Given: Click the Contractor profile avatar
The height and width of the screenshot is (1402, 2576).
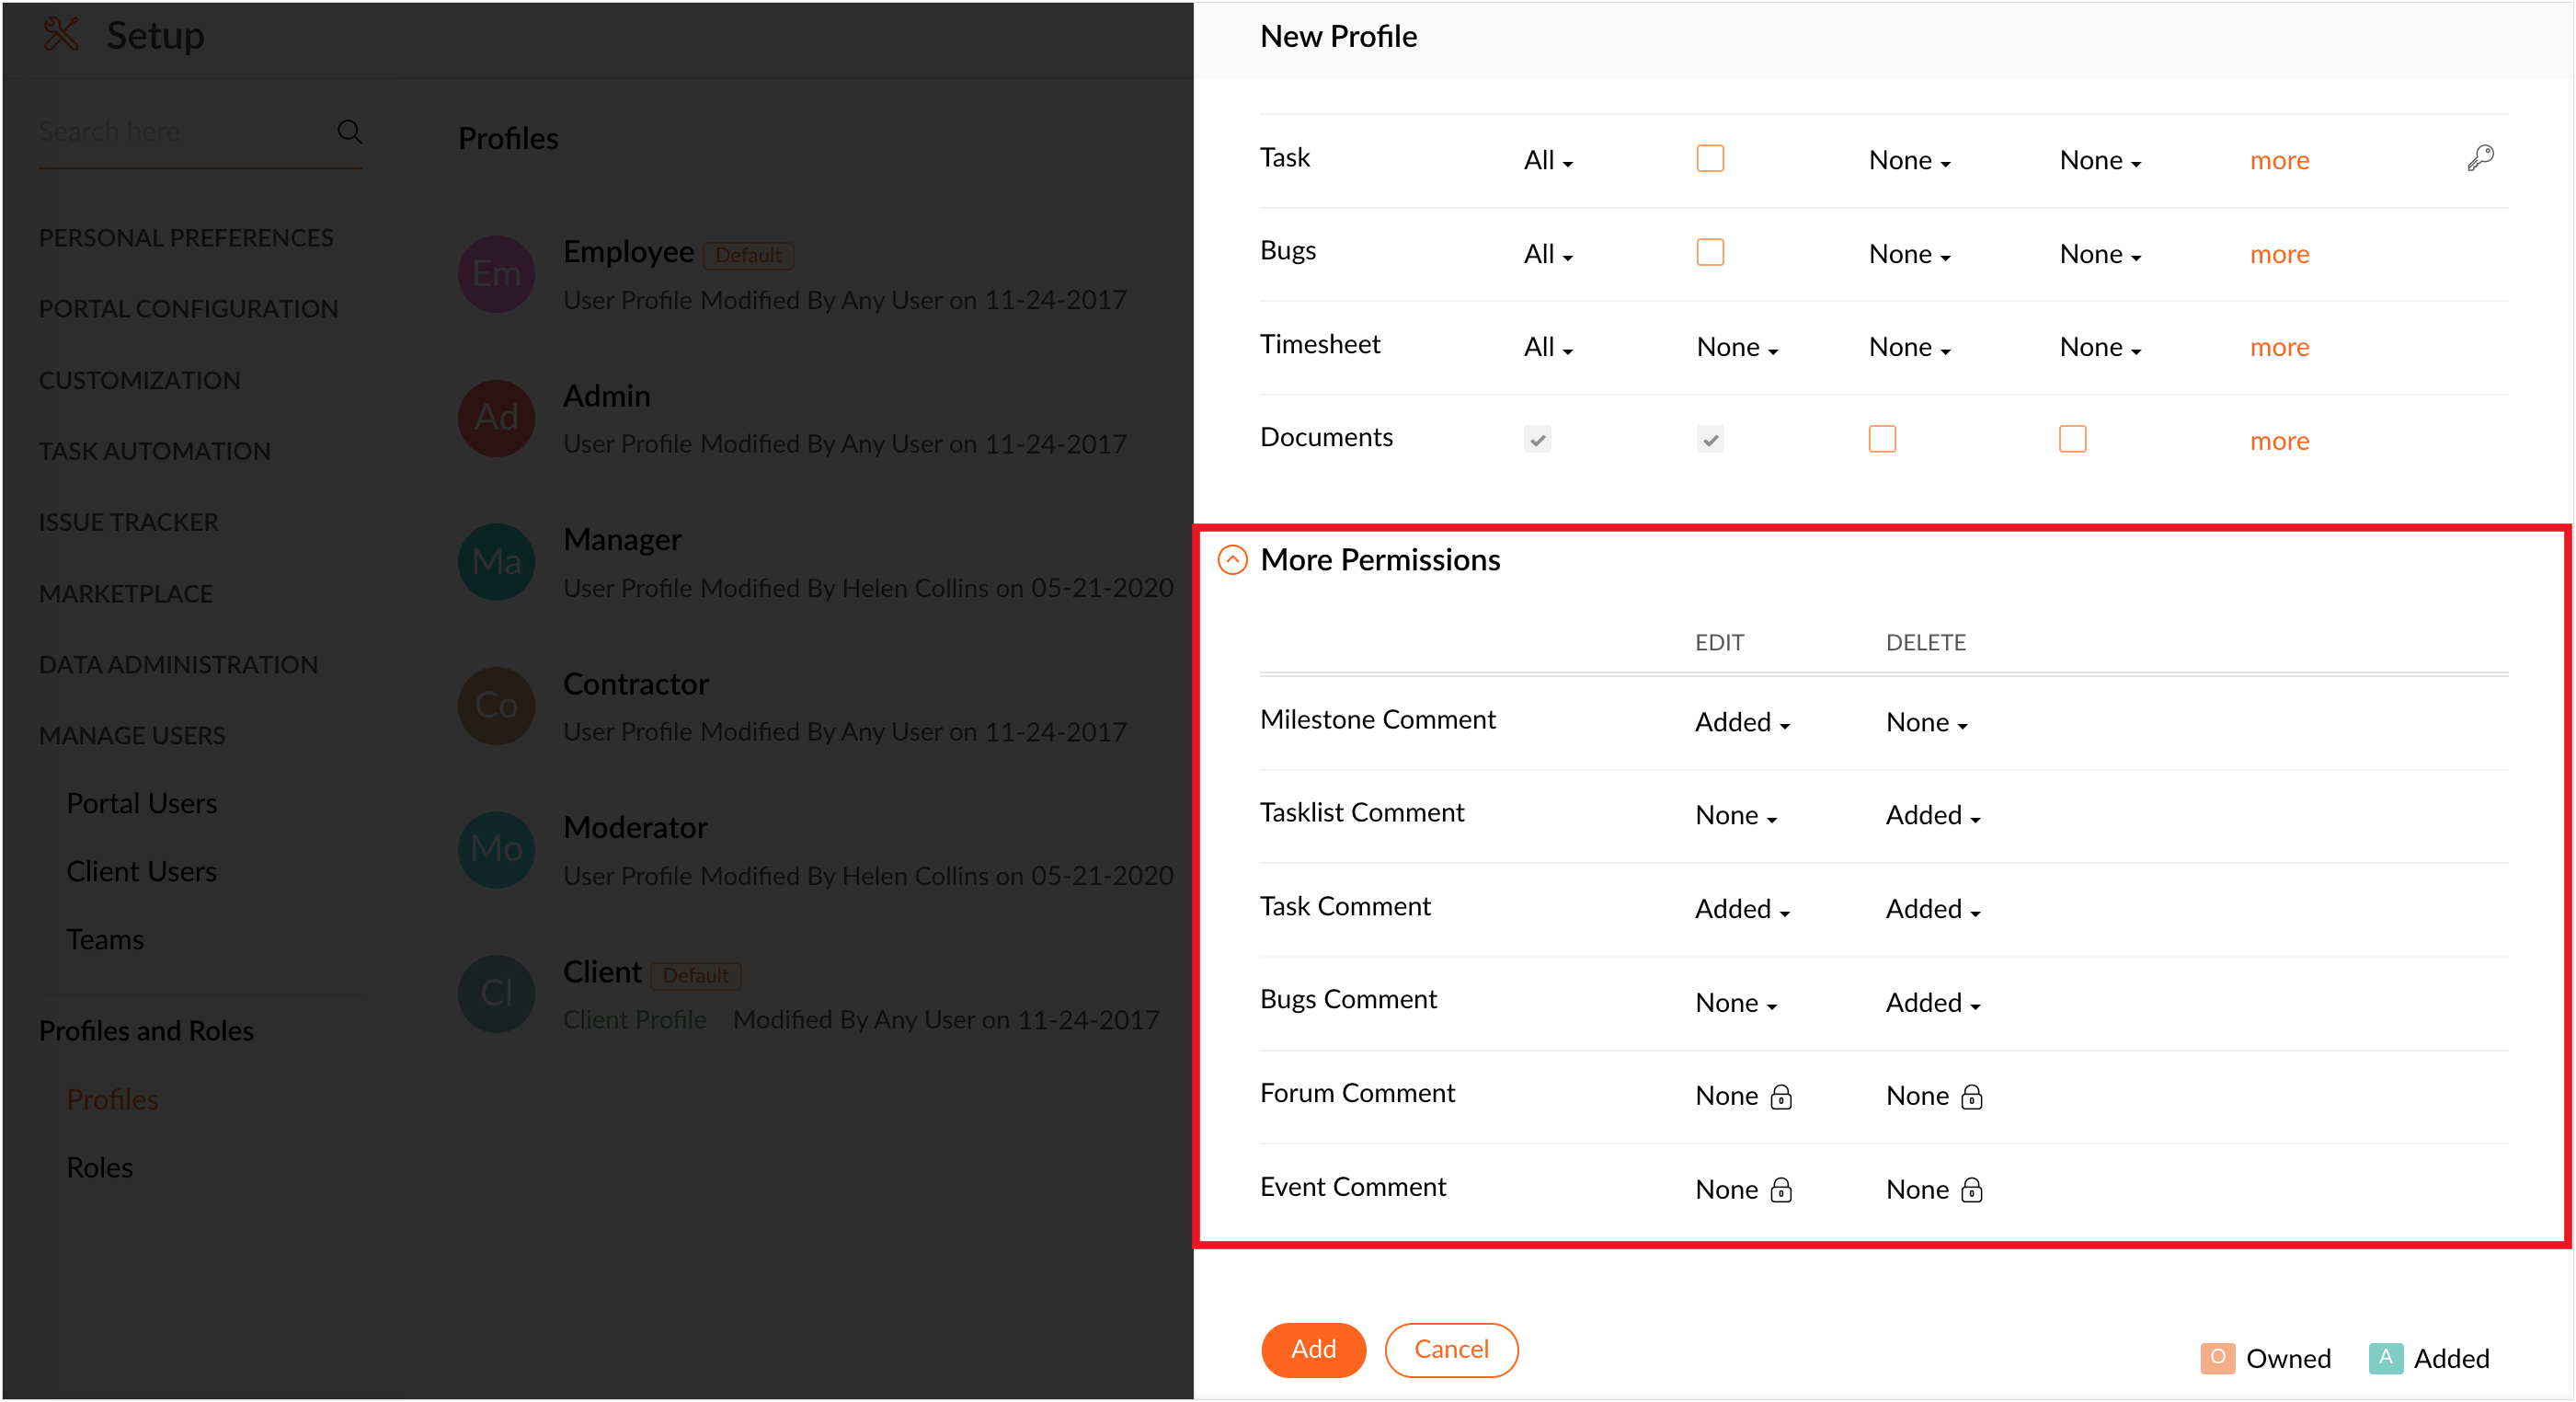Looking at the screenshot, I should pos(497,706).
